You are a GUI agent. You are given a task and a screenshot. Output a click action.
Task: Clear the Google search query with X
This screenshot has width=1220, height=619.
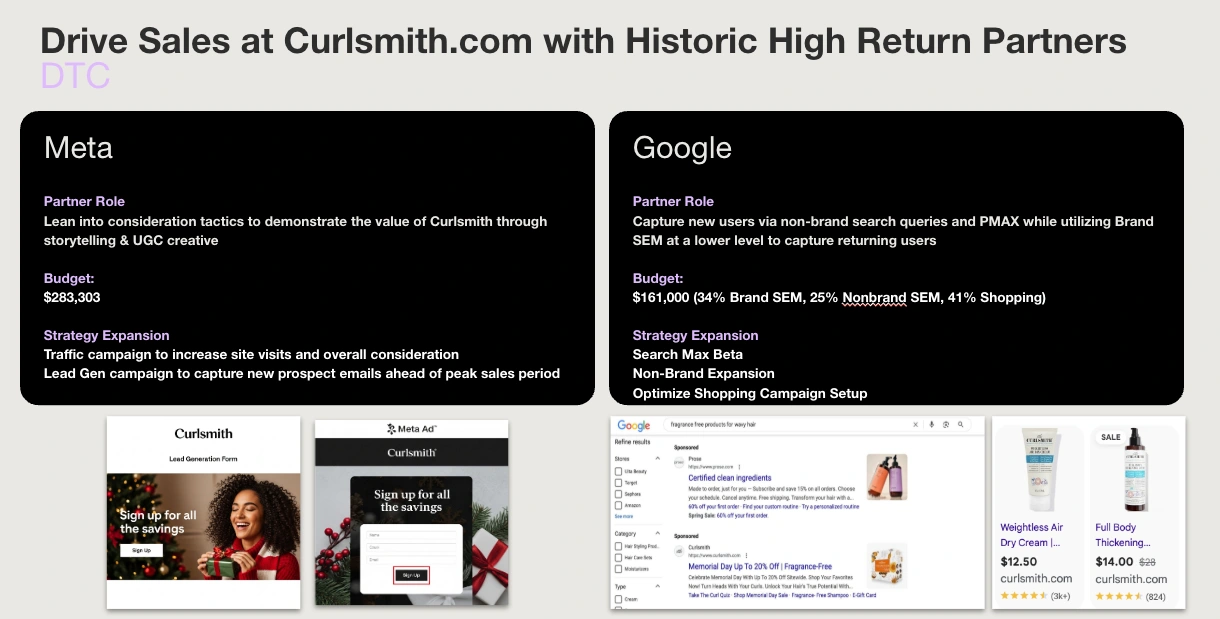coord(915,424)
